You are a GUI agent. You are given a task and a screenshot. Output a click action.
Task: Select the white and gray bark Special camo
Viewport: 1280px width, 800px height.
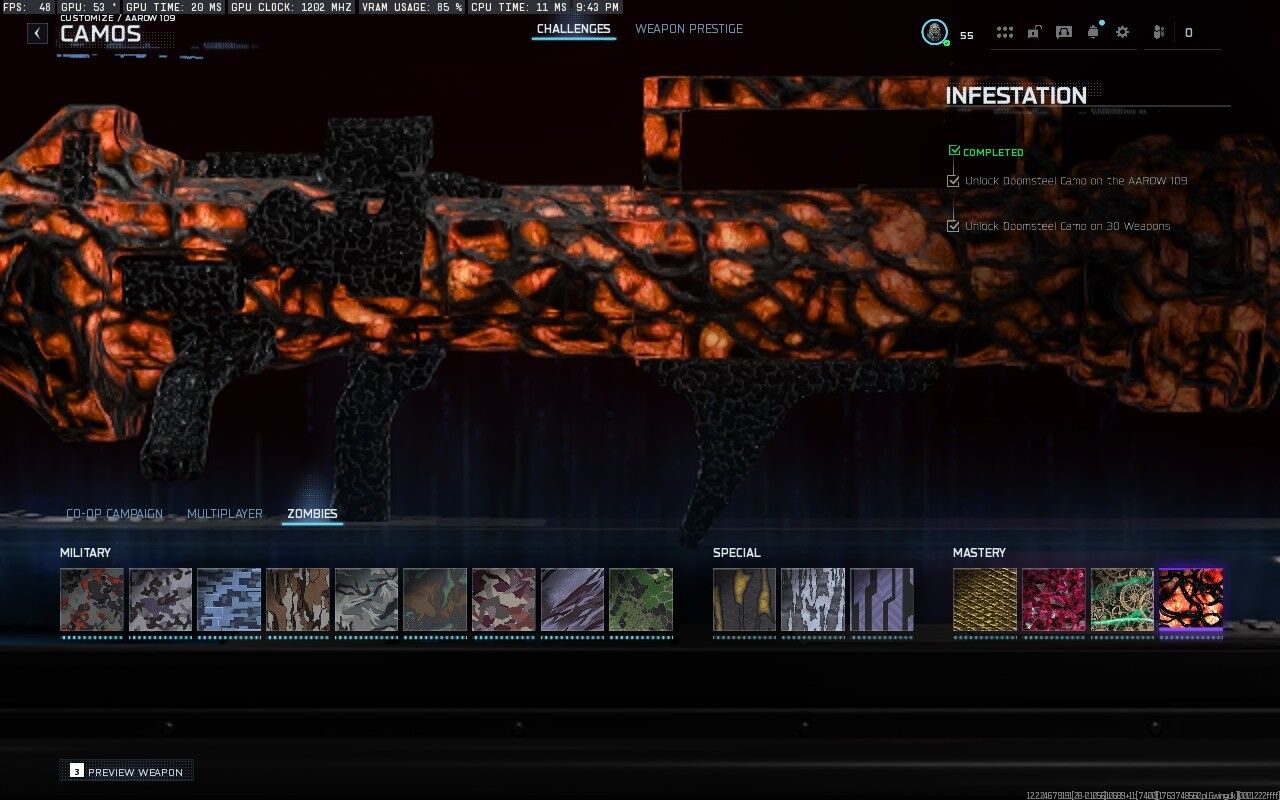(x=813, y=600)
